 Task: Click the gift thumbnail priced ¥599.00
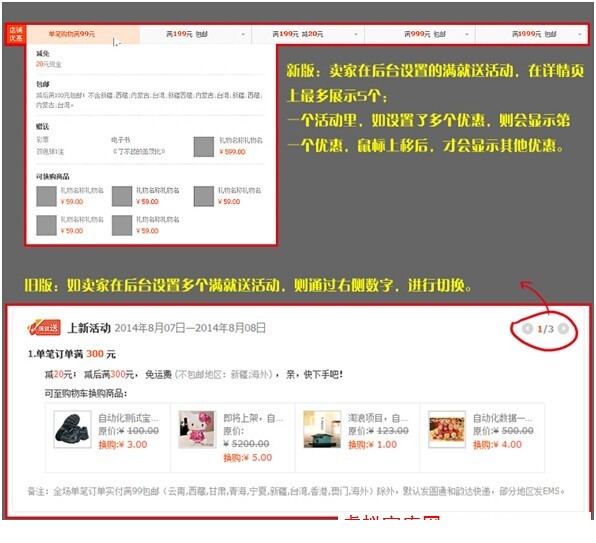pyautogui.click(x=204, y=147)
